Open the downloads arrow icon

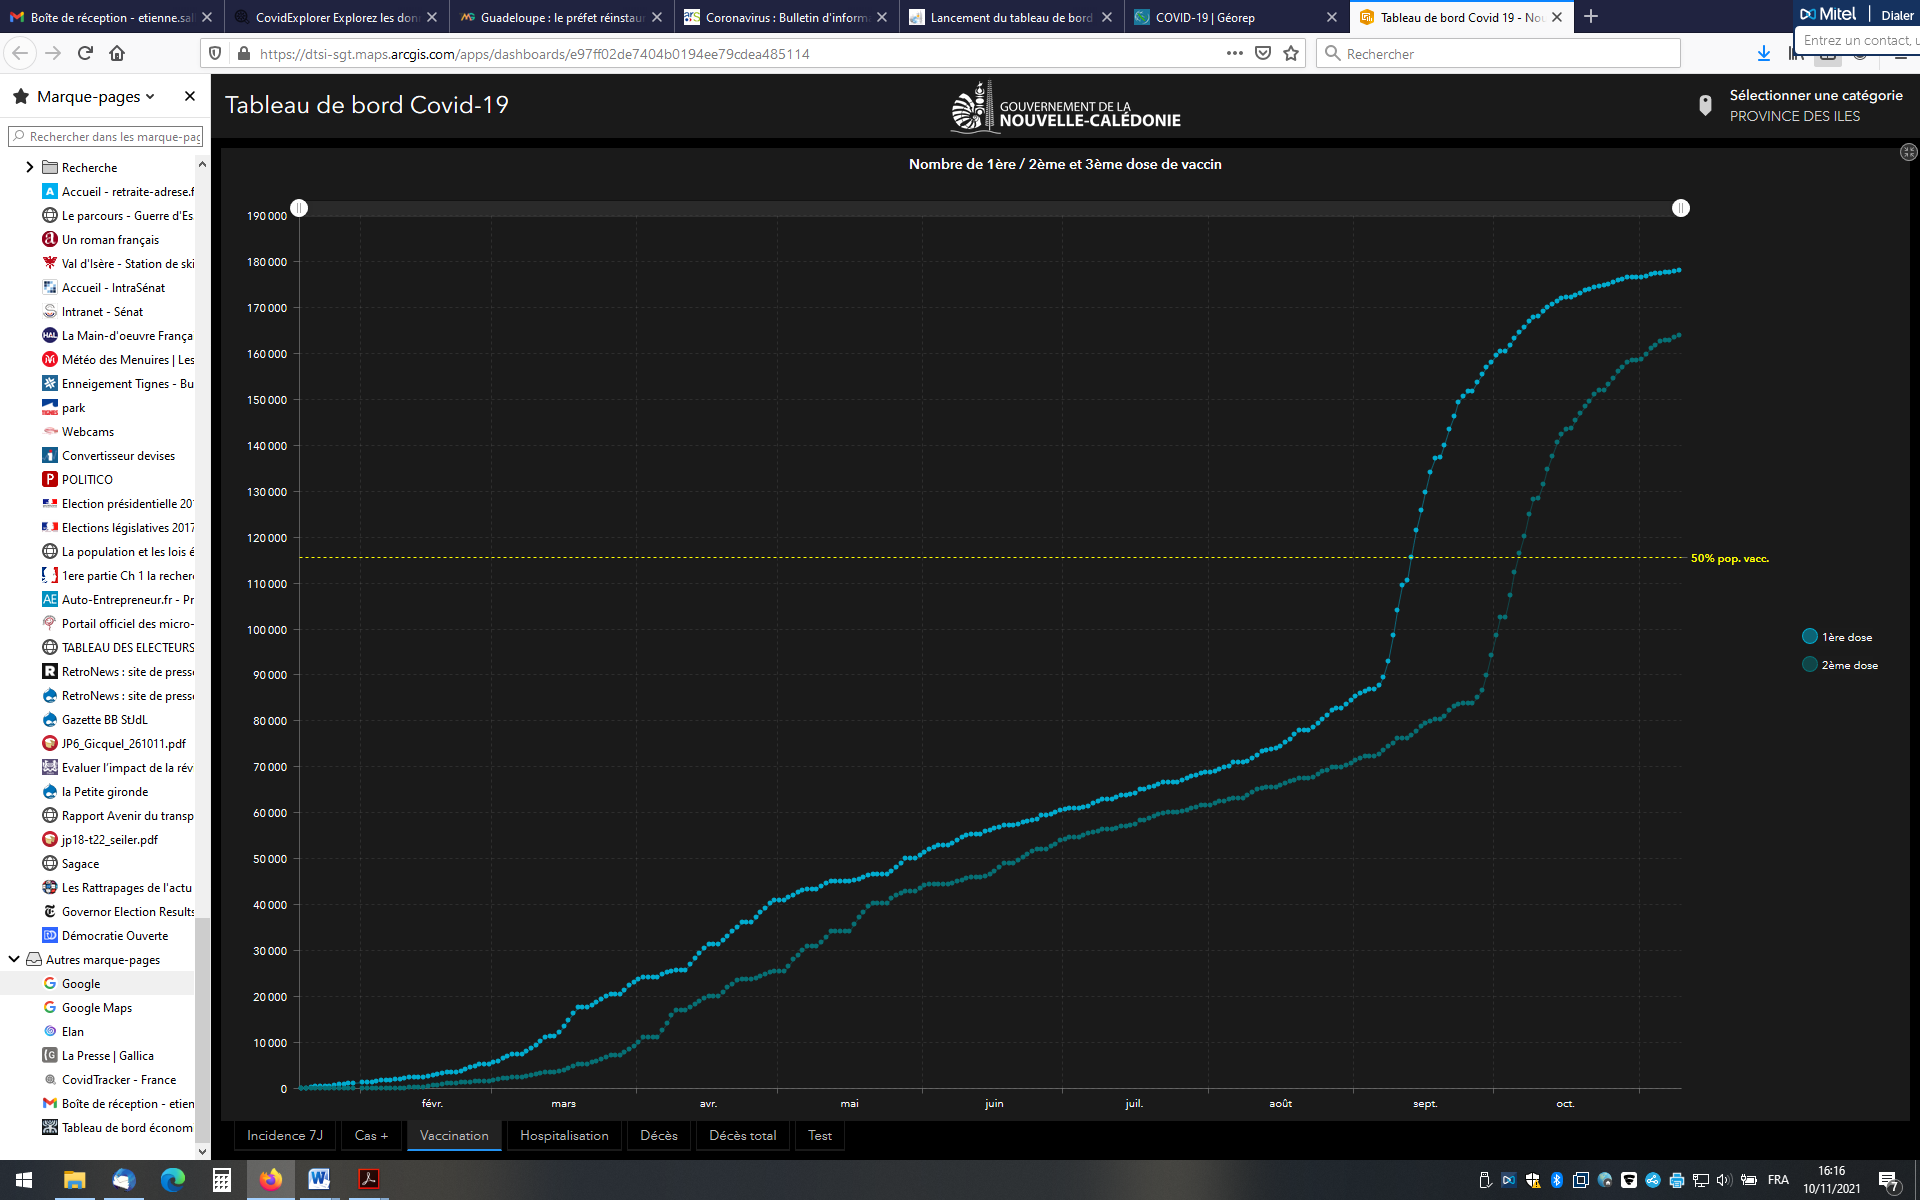[1764, 53]
